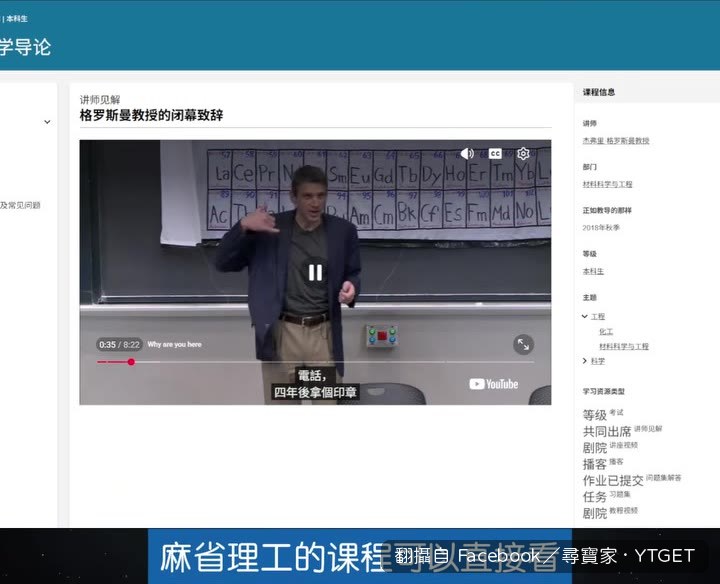Toggle closed captions CC button
Screen dimensions: 720x584
point(495,153)
